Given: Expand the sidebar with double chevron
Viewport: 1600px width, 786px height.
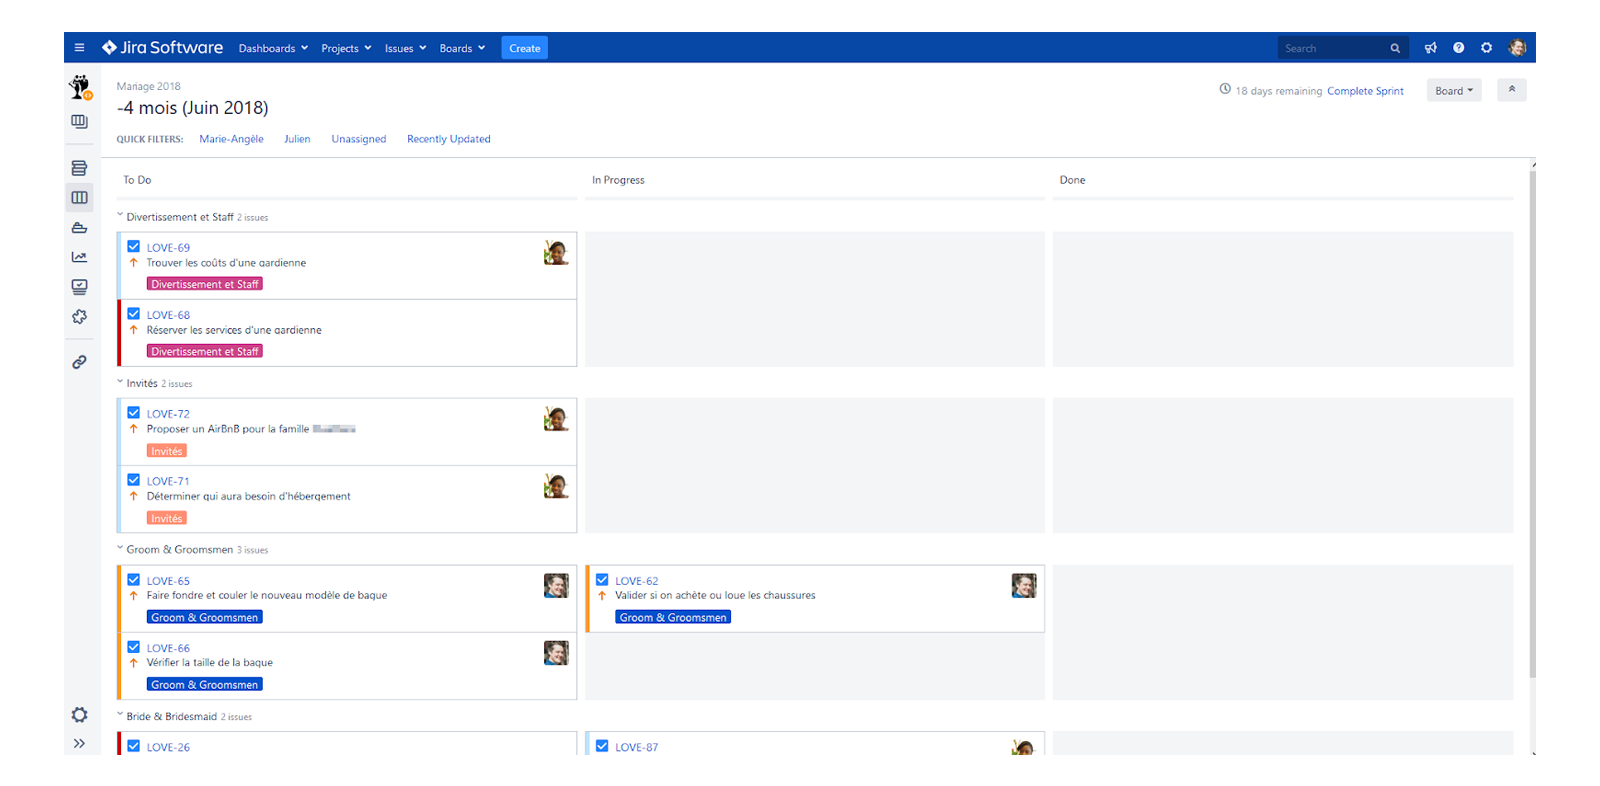Looking at the screenshot, I should click(x=80, y=743).
